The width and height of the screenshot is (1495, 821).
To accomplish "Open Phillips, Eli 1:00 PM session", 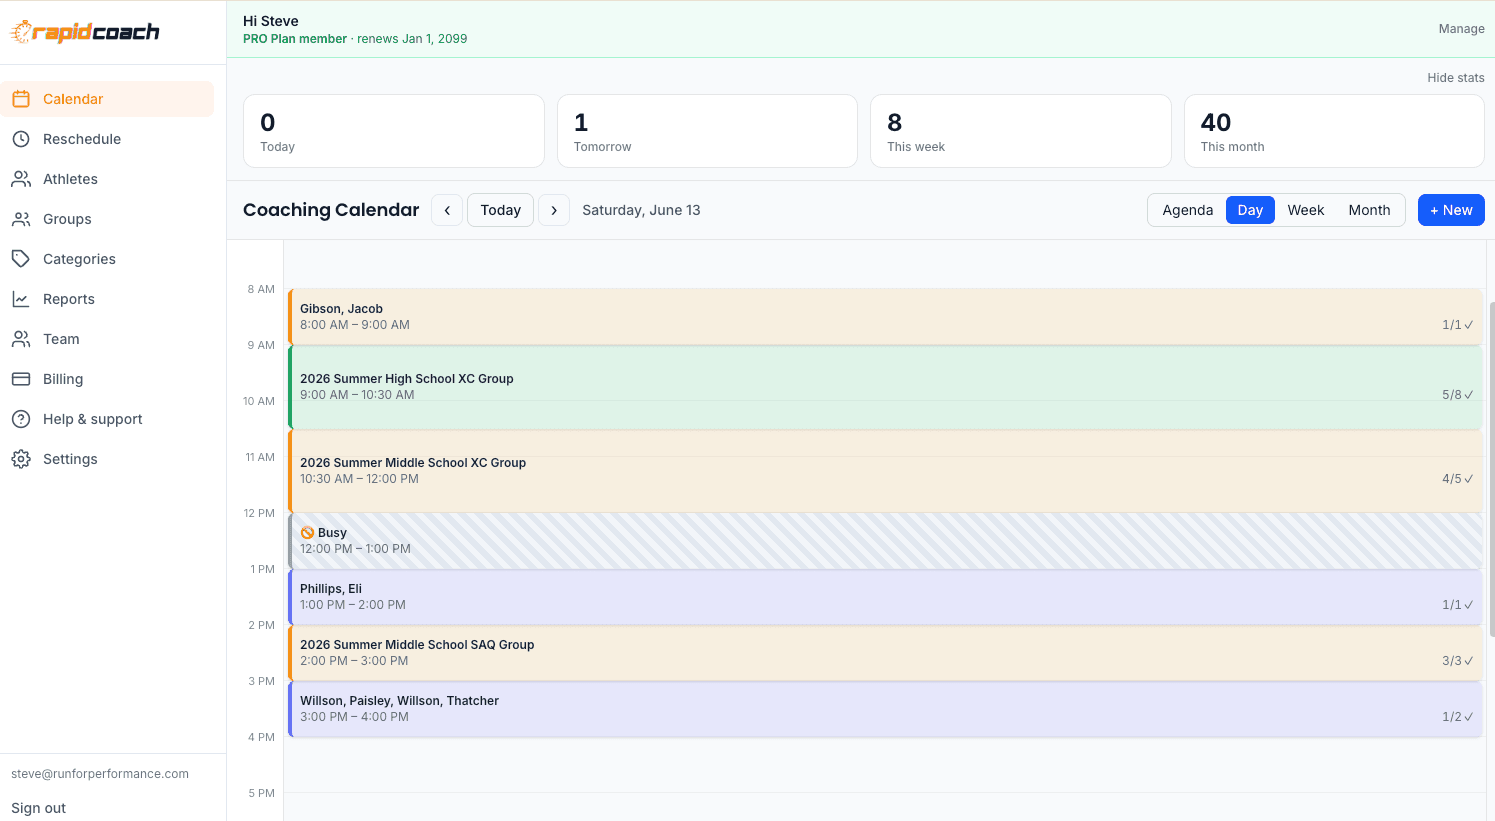I will (x=885, y=597).
